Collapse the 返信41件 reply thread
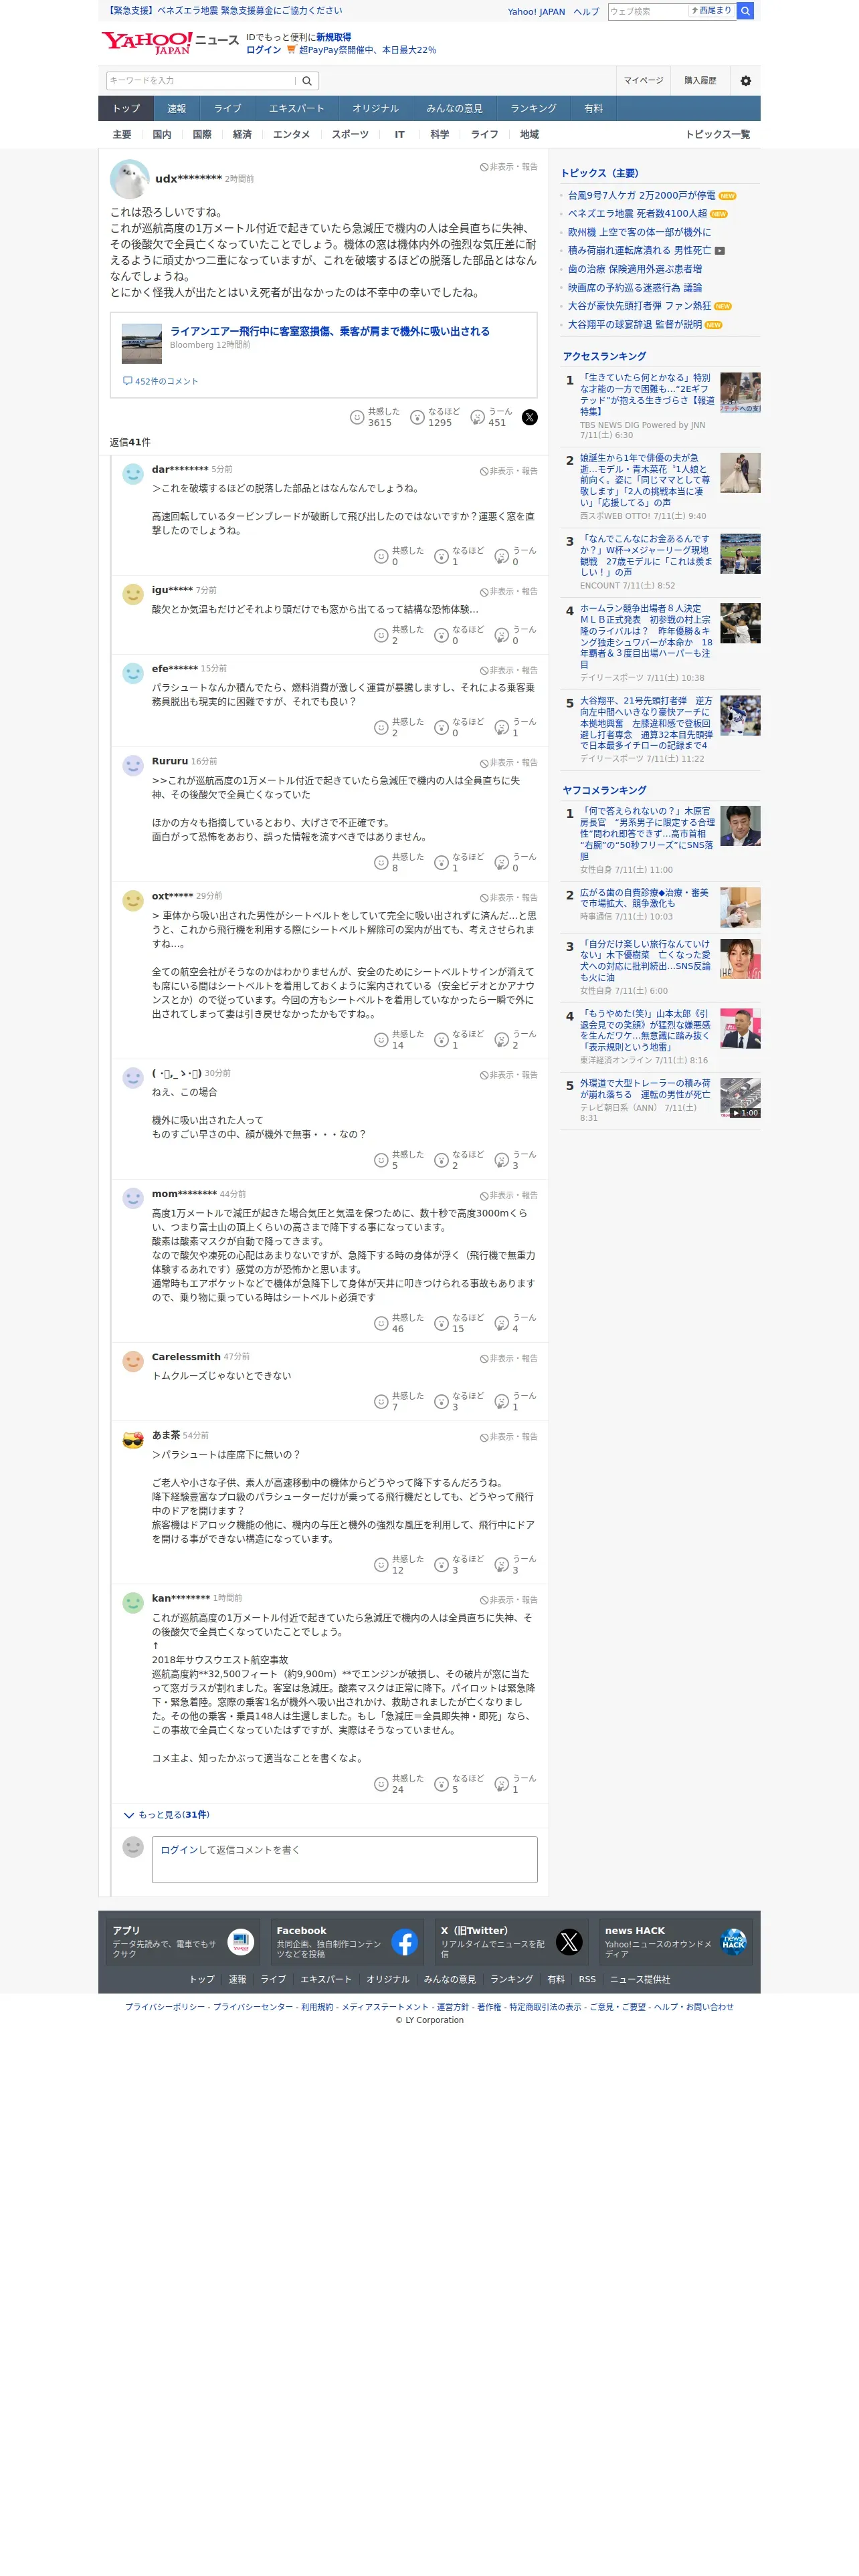 [130, 442]
